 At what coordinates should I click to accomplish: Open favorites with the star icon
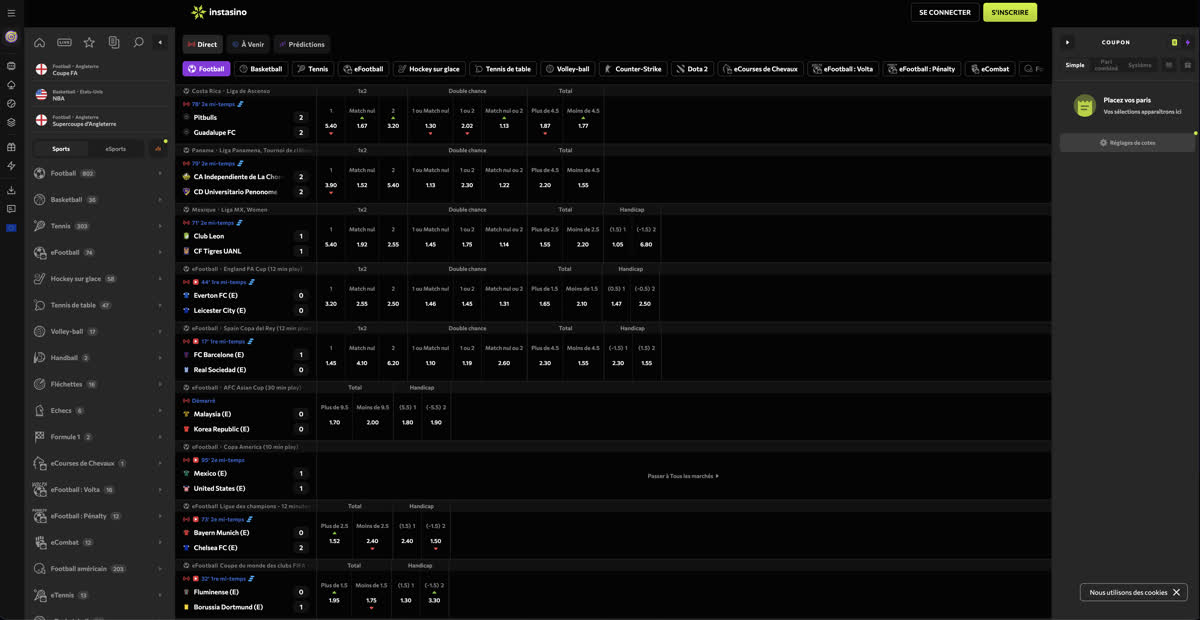point(89,43)
